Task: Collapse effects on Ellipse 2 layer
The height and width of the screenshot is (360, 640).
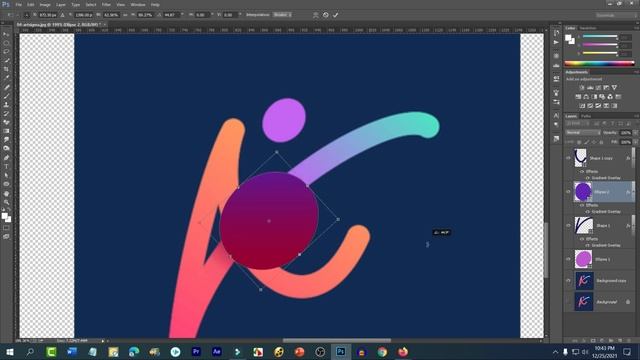Action: (x=632, y=192)
